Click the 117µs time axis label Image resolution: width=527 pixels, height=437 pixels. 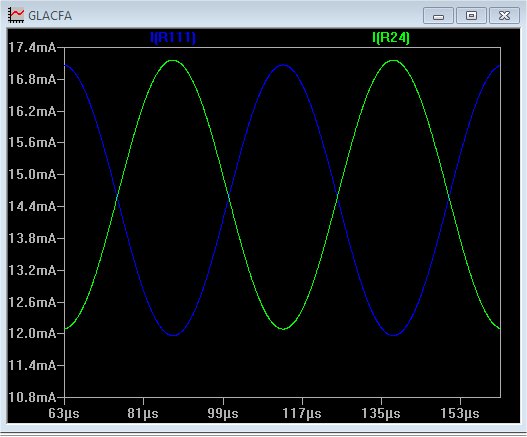302,413
